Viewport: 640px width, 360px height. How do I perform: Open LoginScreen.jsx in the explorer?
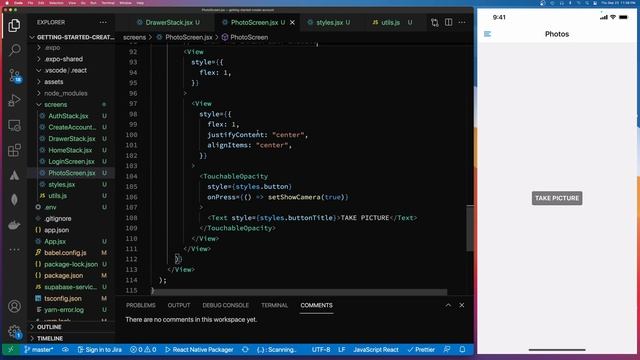point(72,162)
